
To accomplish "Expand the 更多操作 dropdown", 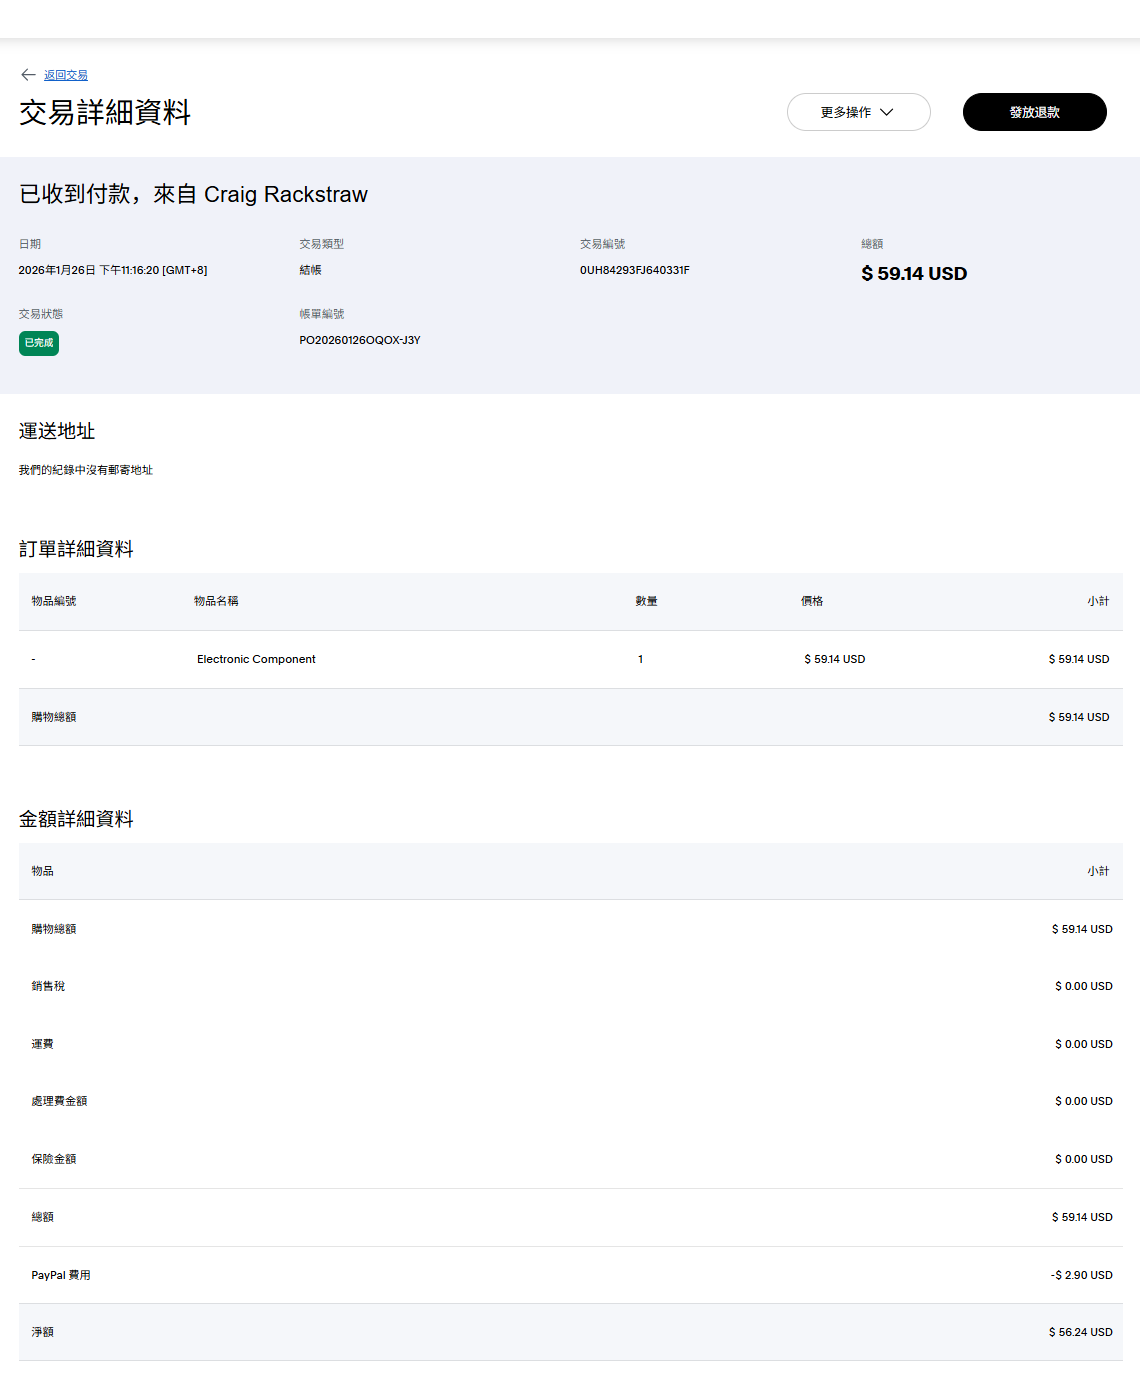I will pos(846,112).
